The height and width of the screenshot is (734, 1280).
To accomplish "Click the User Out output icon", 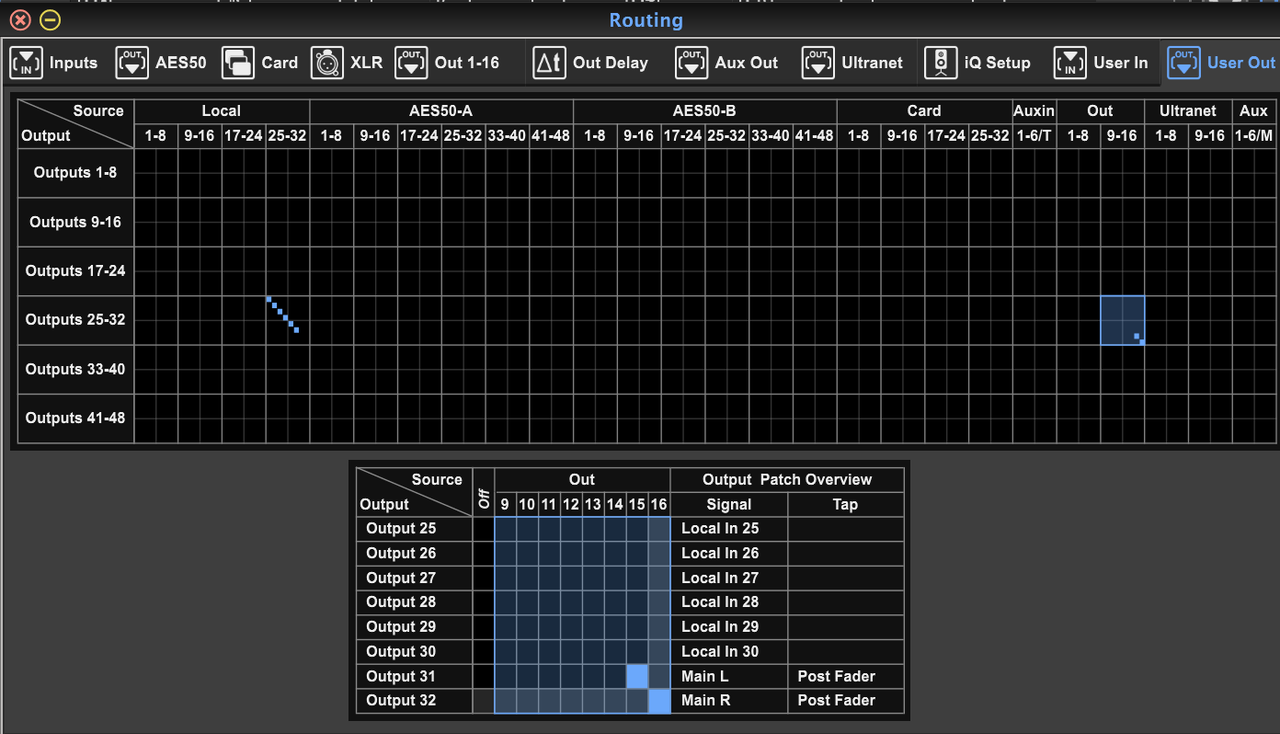I will click(1184, 63).
